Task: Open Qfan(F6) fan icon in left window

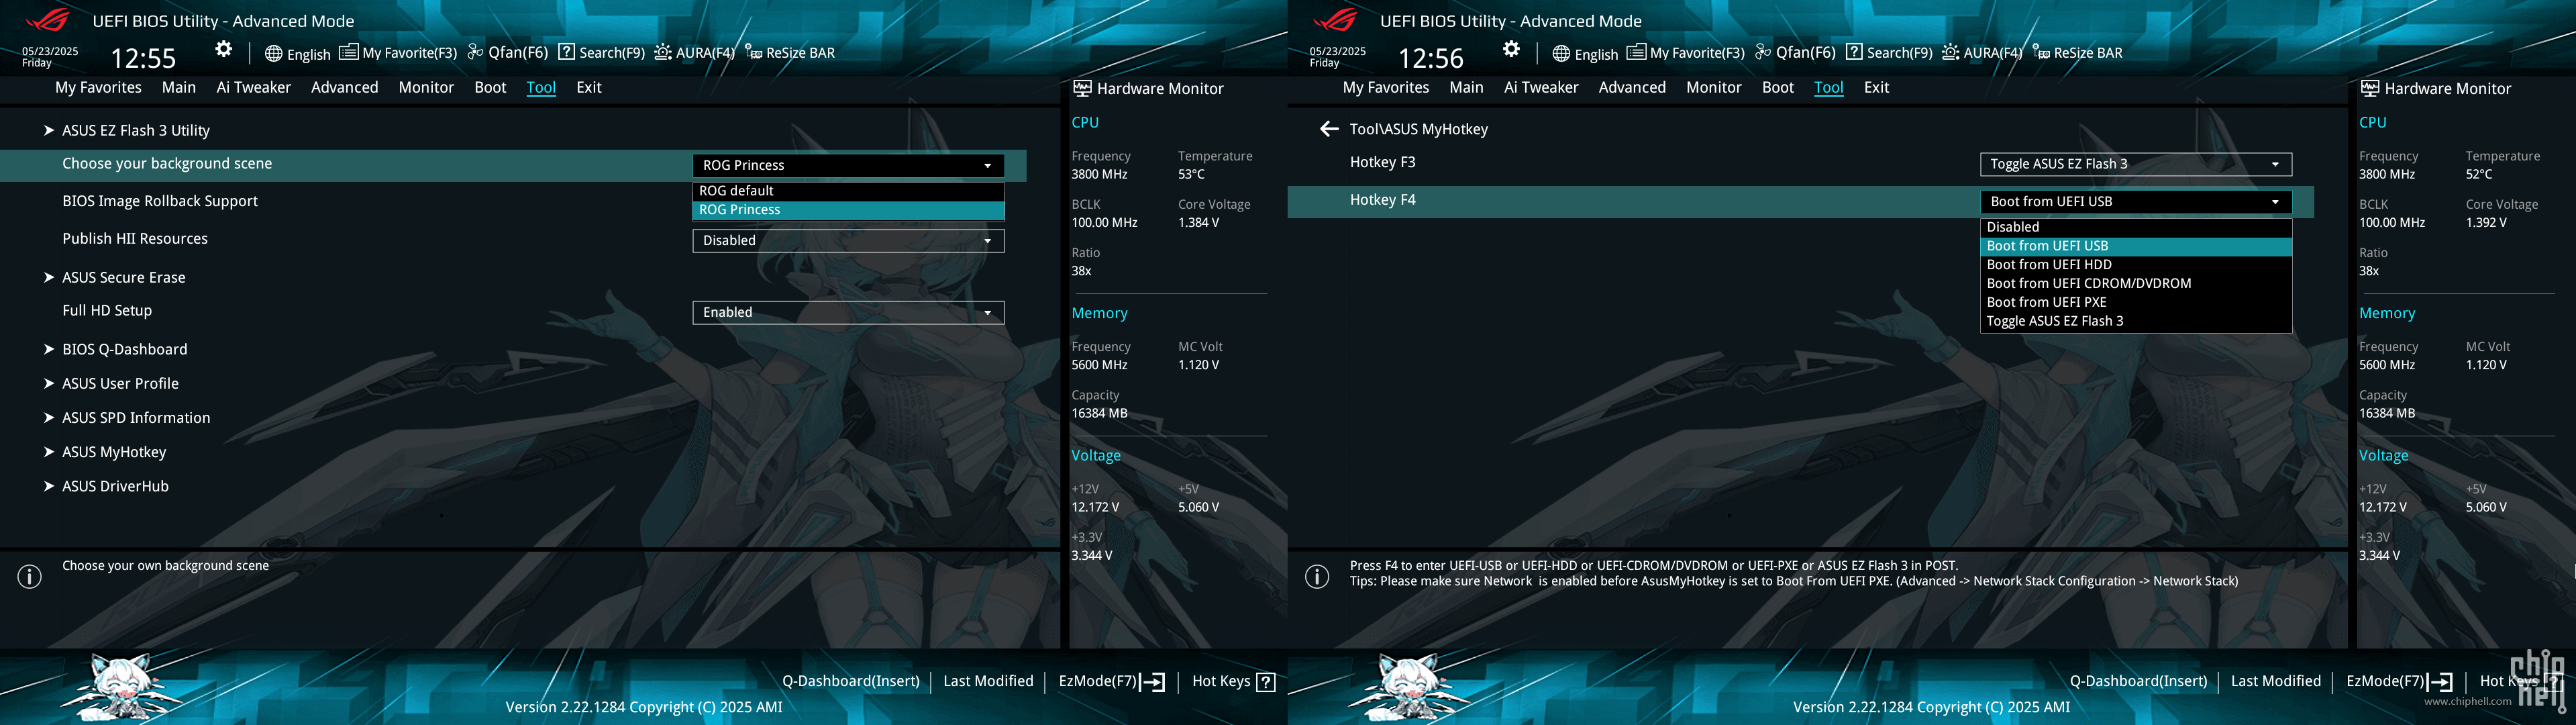Action: point(476,52)
